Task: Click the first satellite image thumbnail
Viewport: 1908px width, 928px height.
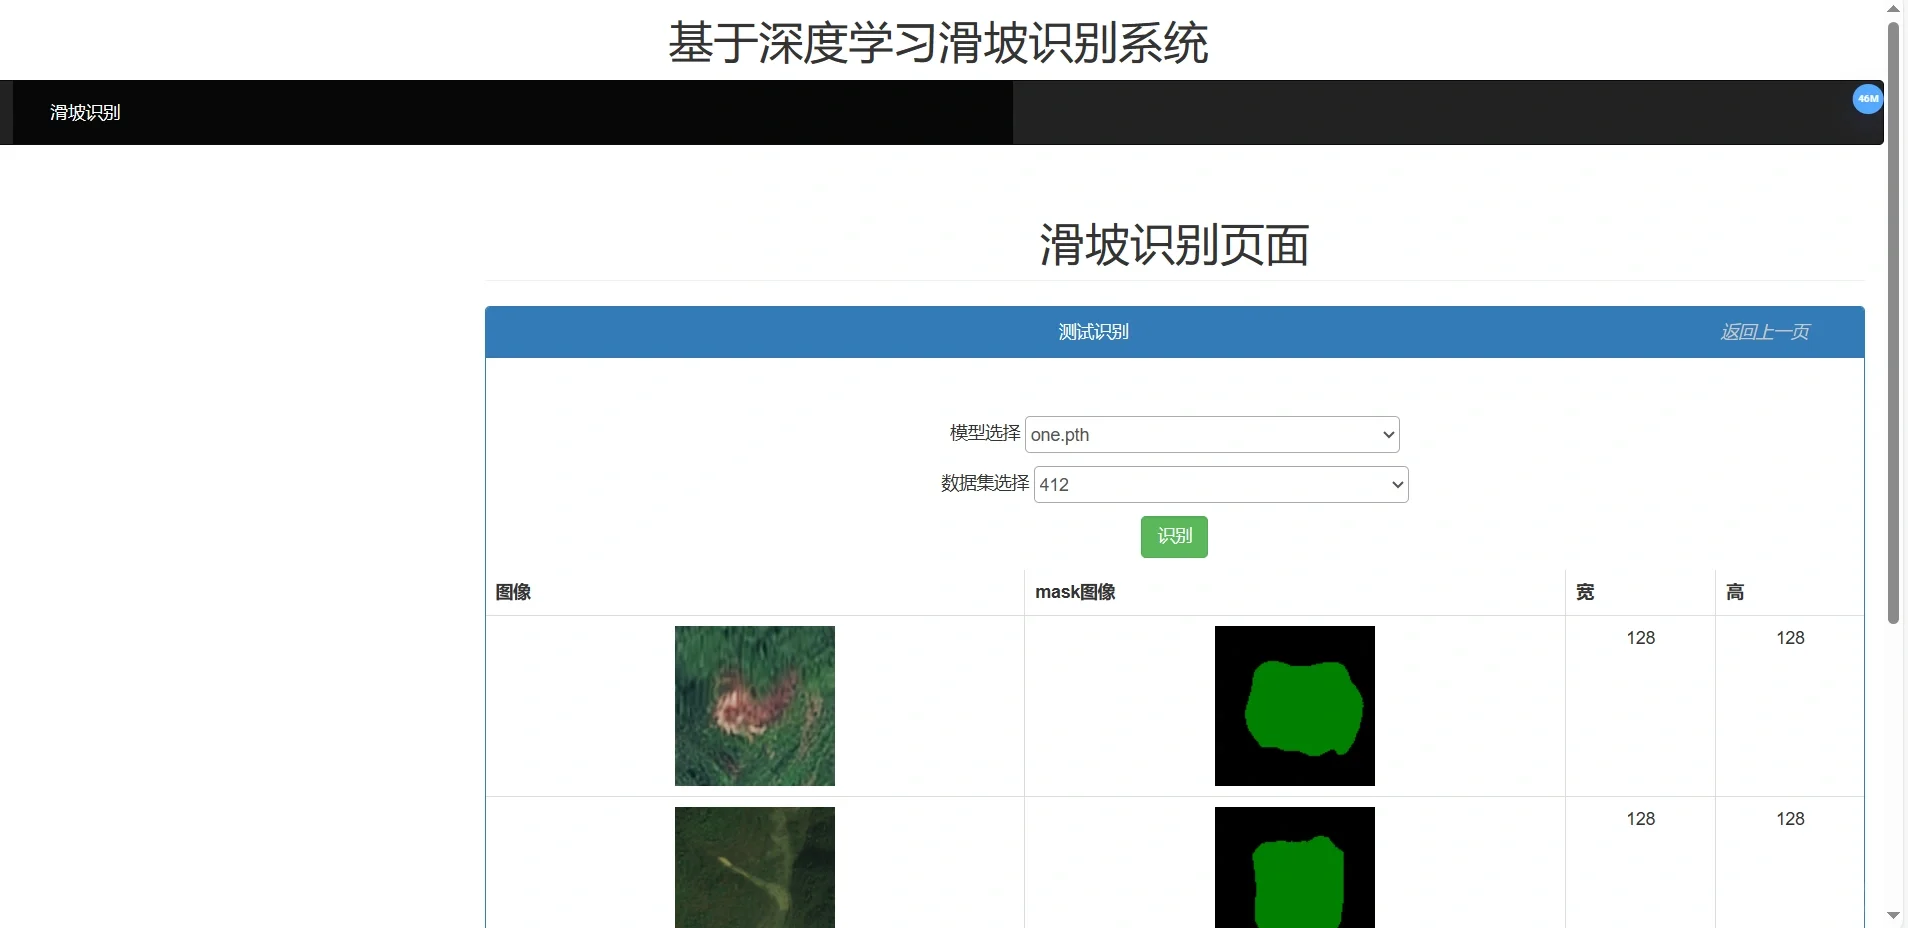Action: [754, 705]
